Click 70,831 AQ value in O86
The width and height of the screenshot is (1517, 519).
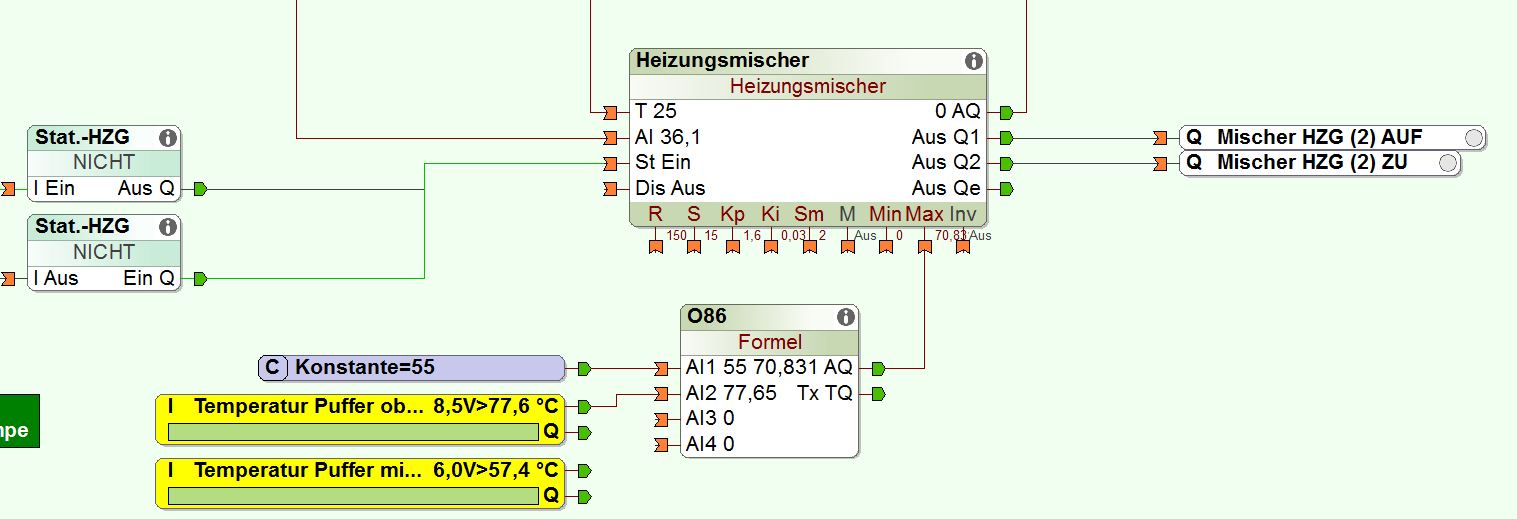coord(805,368)
